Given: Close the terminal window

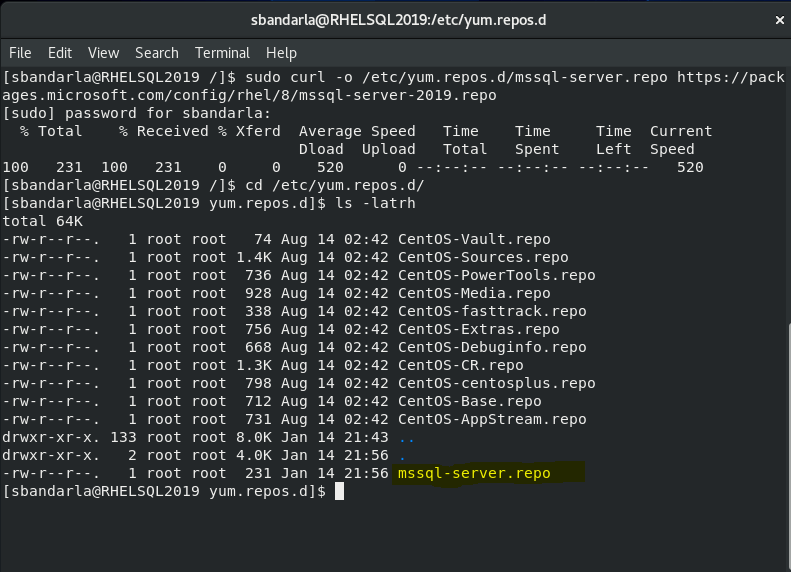Looking at the screenshot, I should (x=778, y=20).
